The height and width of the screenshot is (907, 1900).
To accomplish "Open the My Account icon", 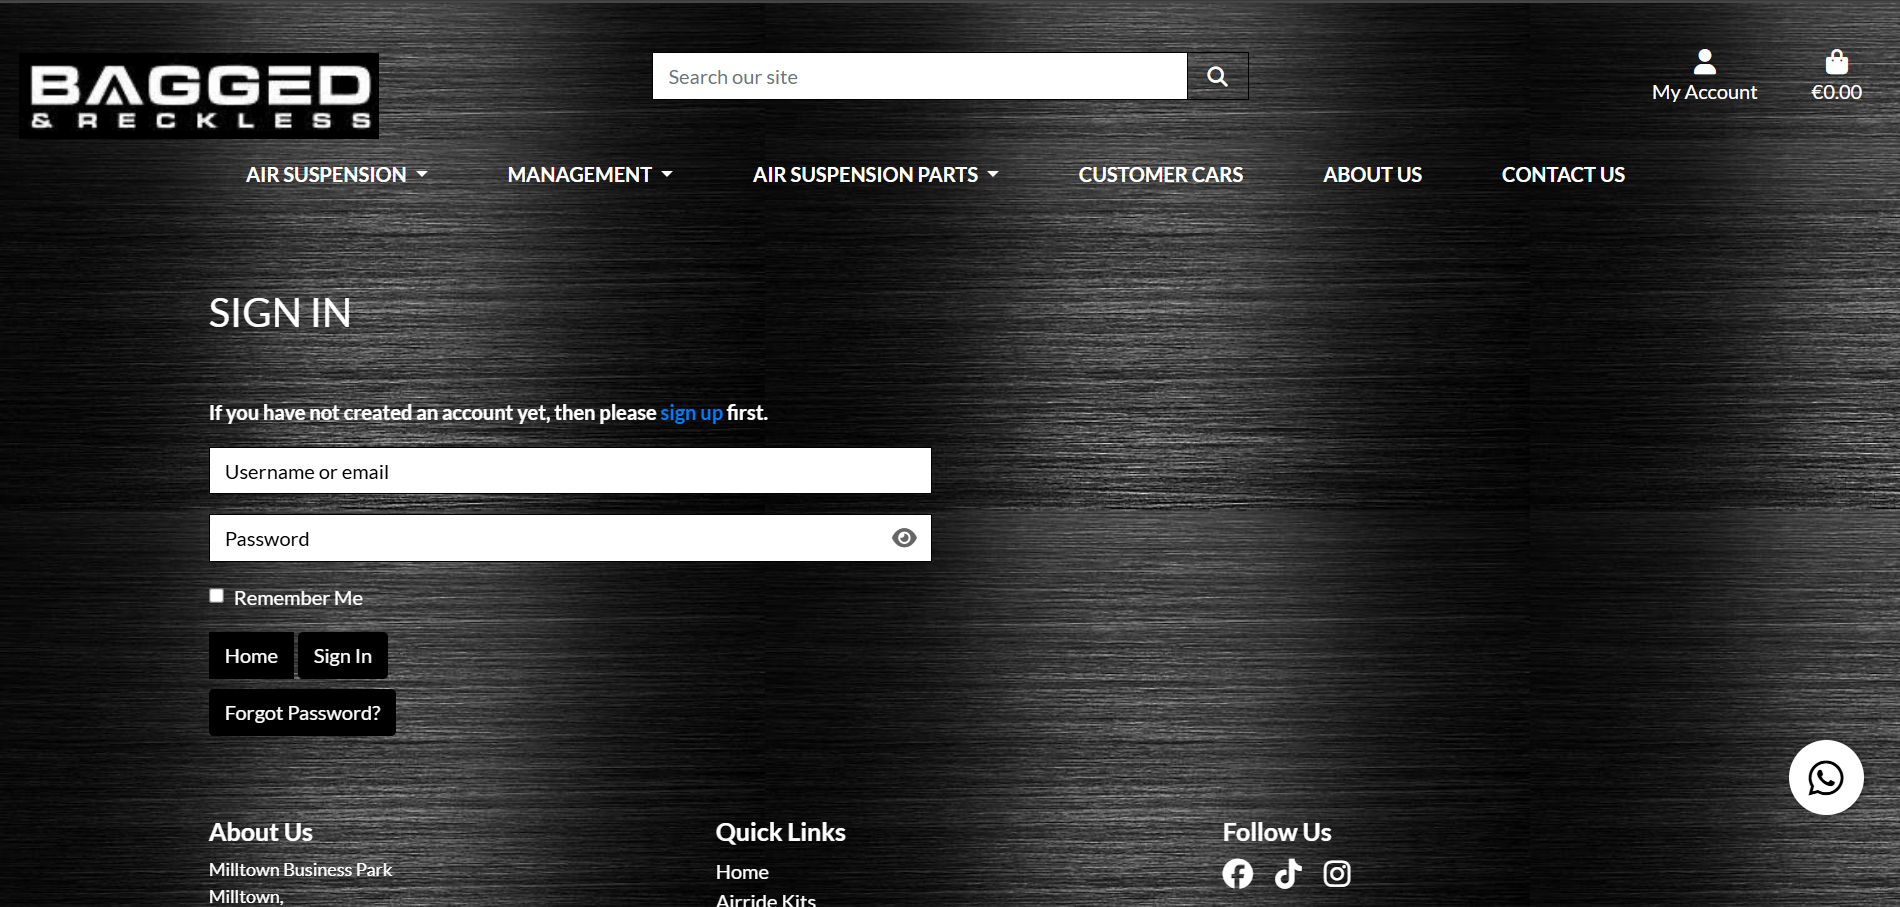I will pos(1703,62).
